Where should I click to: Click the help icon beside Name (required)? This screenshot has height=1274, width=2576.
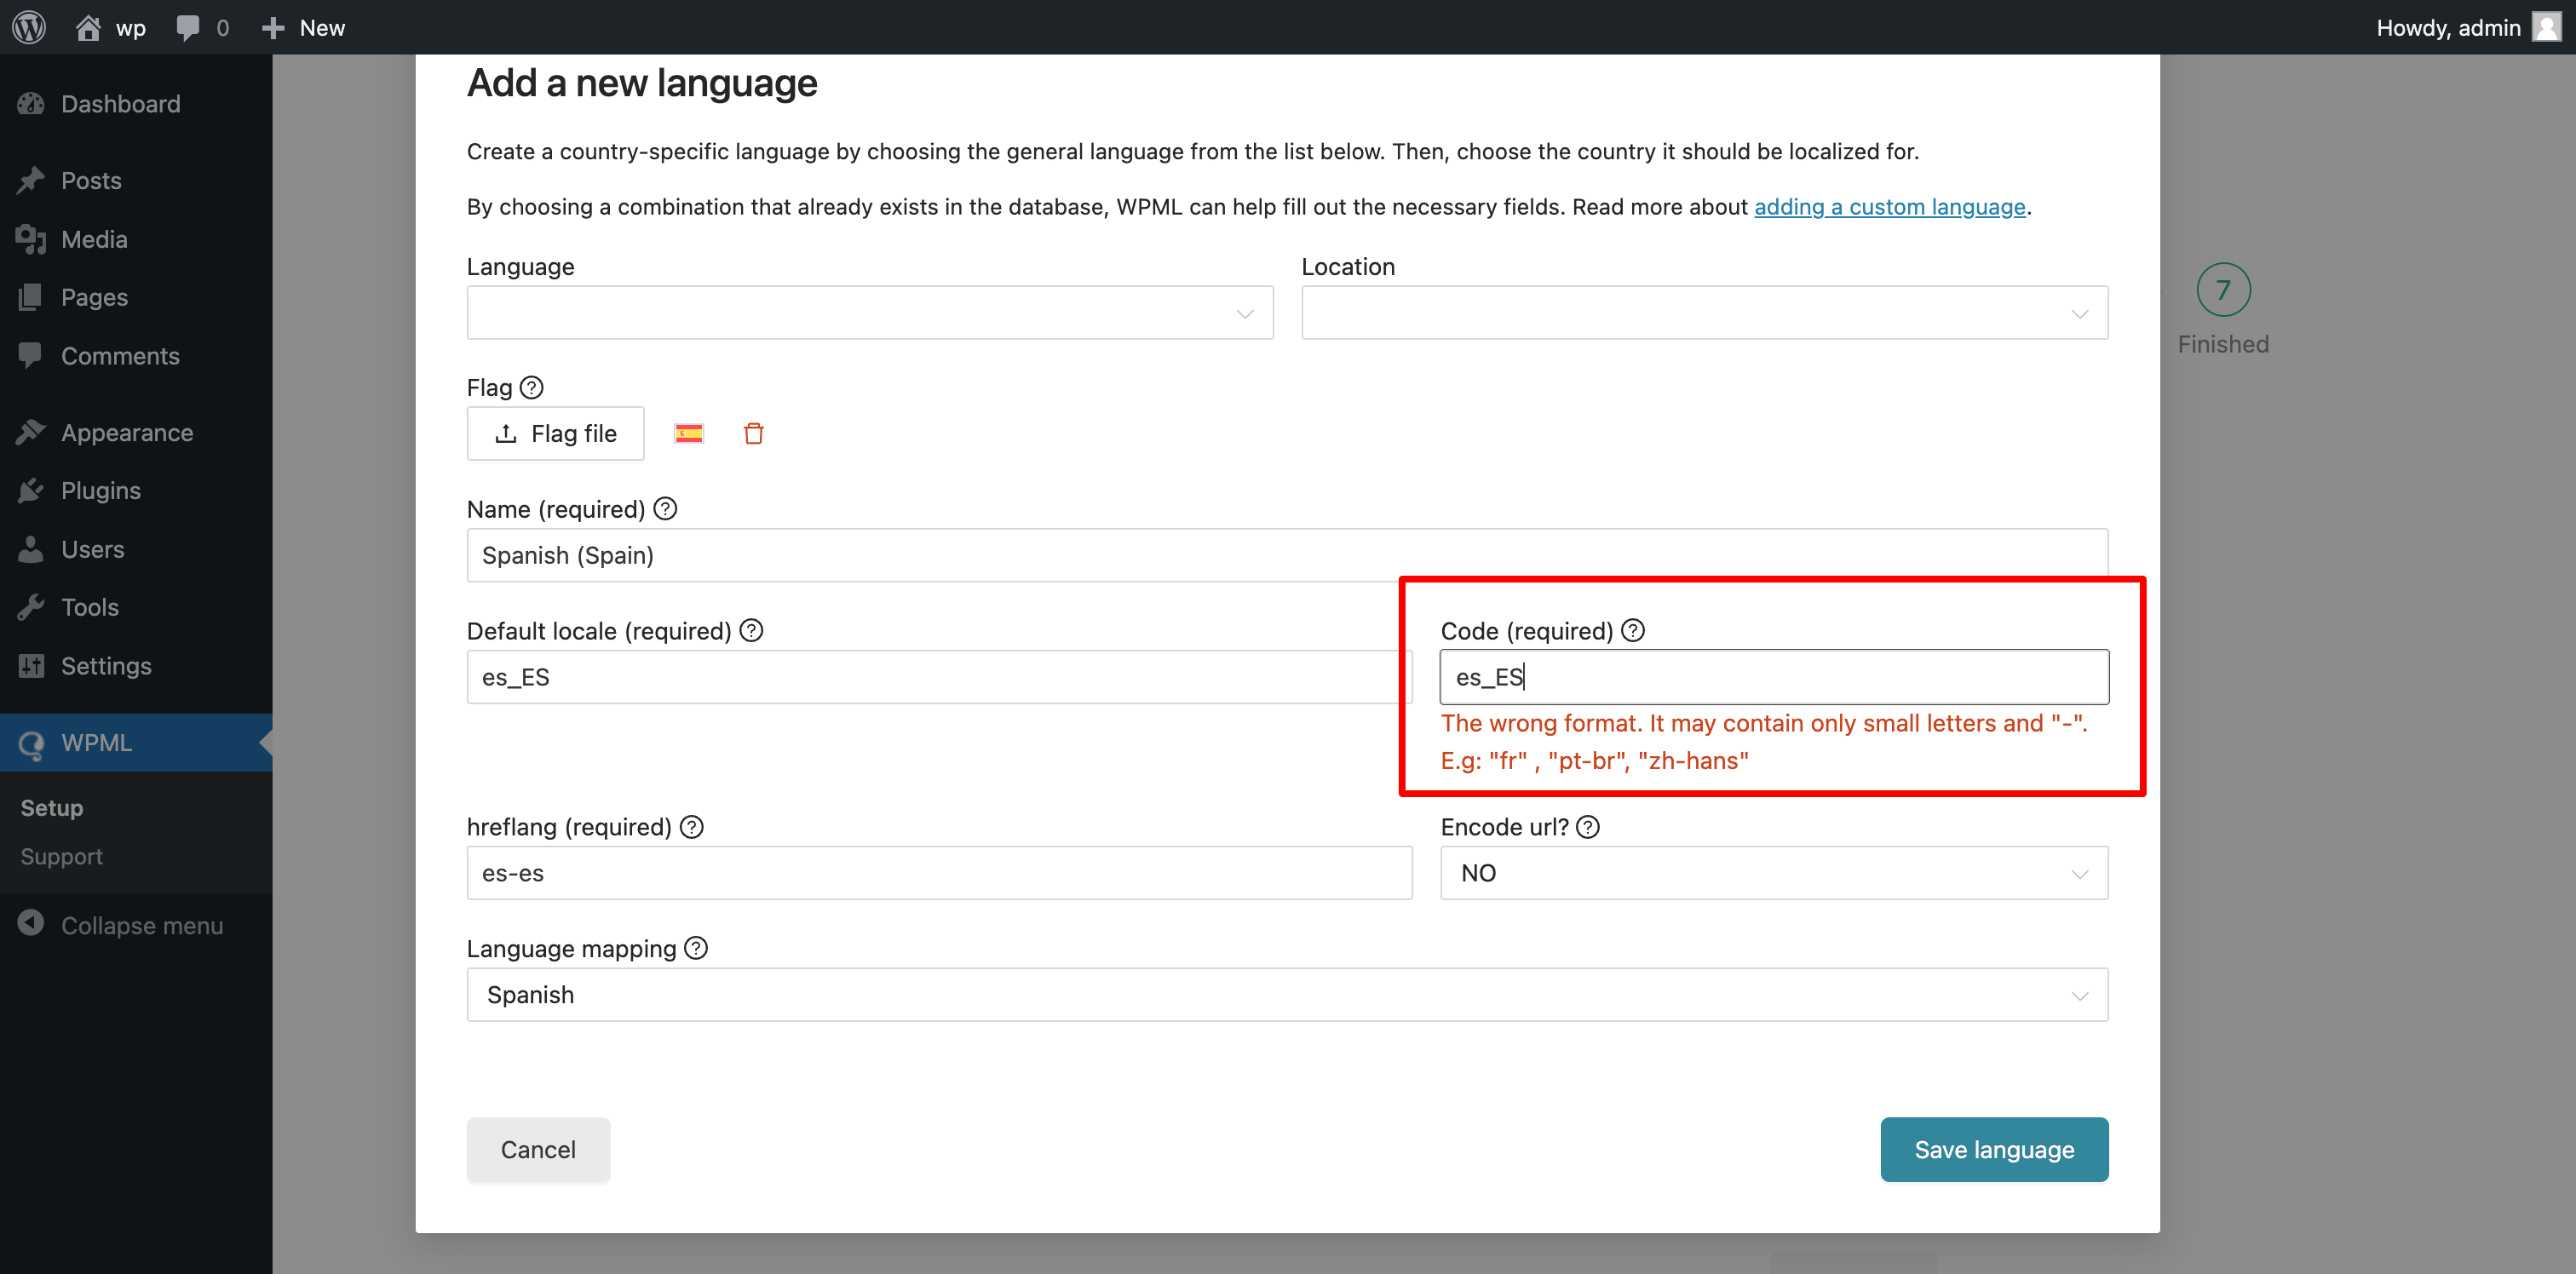pos(665,509)
